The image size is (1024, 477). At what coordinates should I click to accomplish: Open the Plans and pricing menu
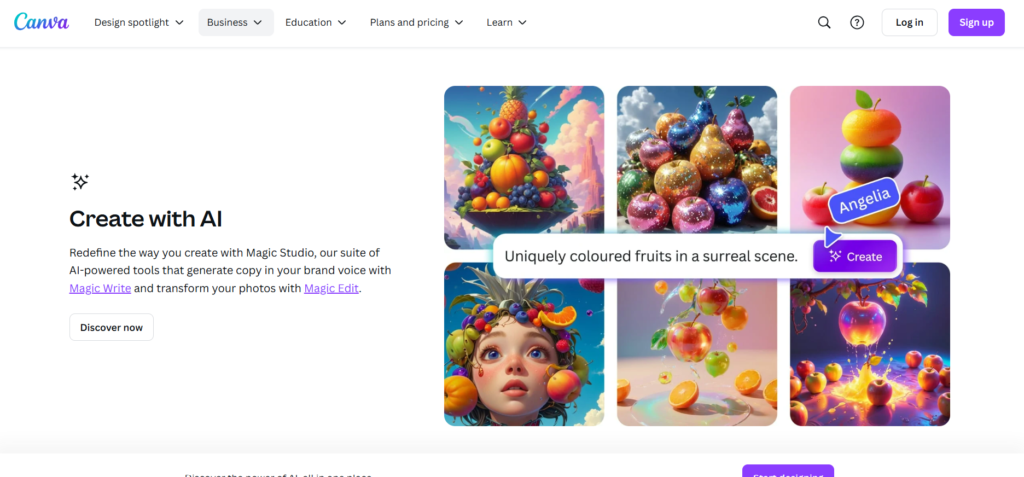[416, 22]
